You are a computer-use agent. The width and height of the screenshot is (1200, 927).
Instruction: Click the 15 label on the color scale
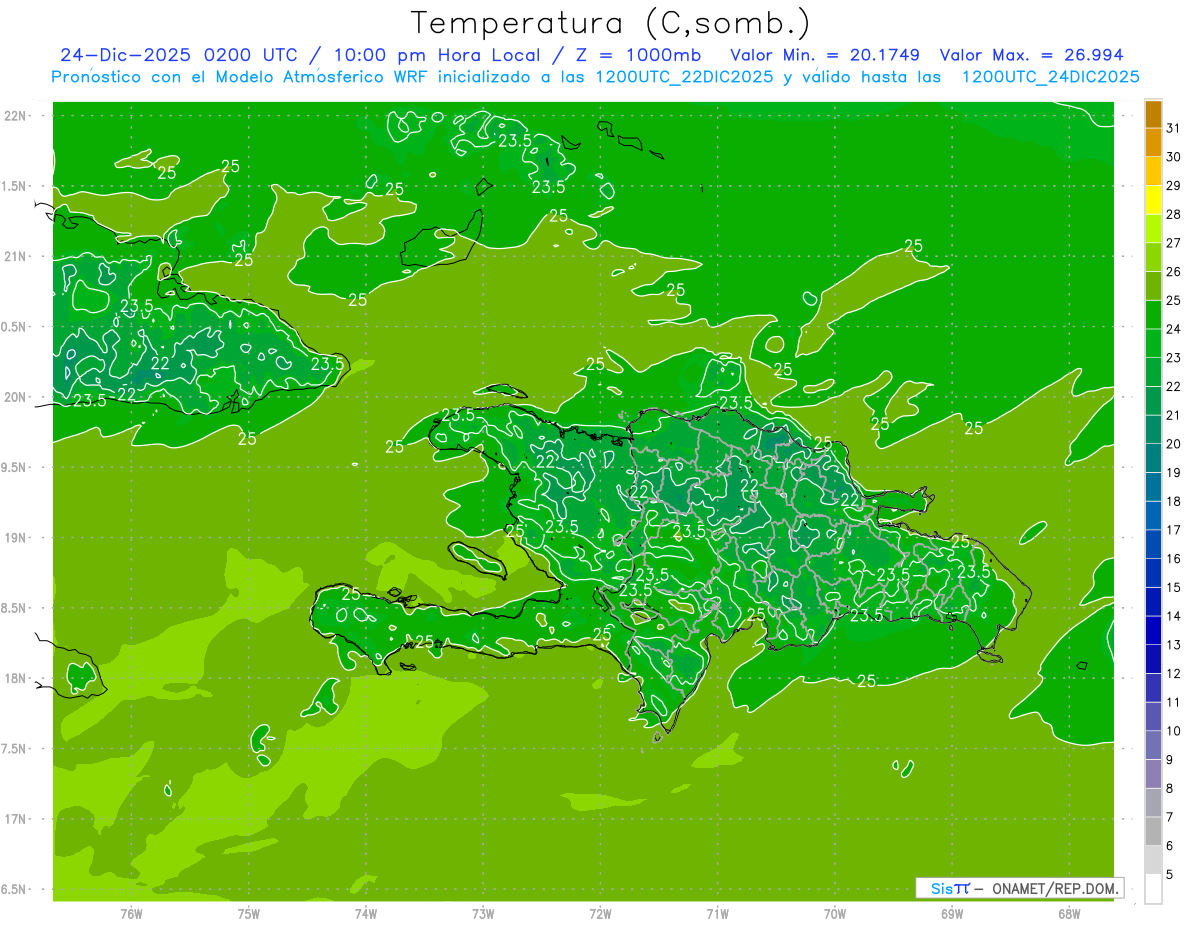[x=1174, y=587]
